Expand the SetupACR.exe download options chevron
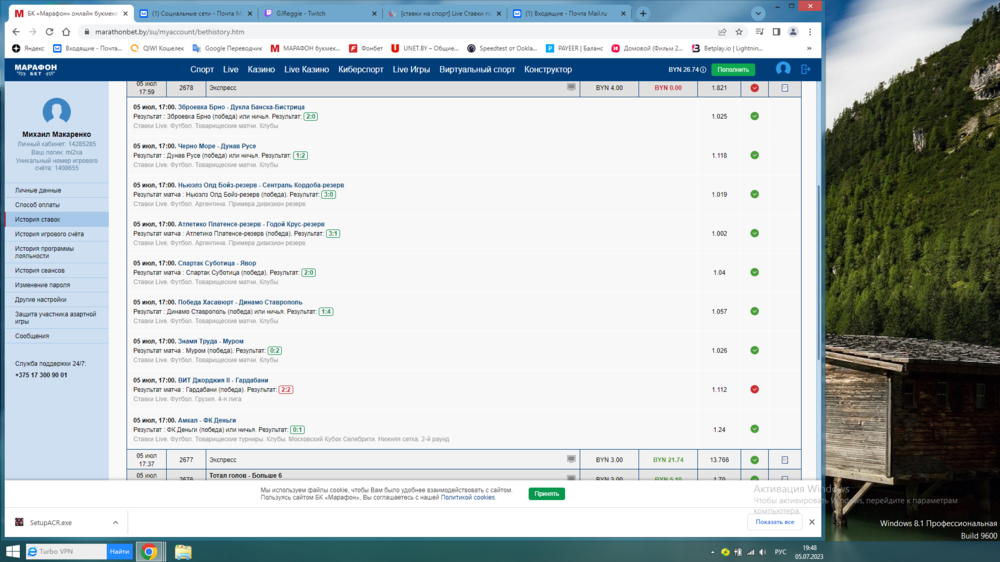 click(x=115, y=522)
